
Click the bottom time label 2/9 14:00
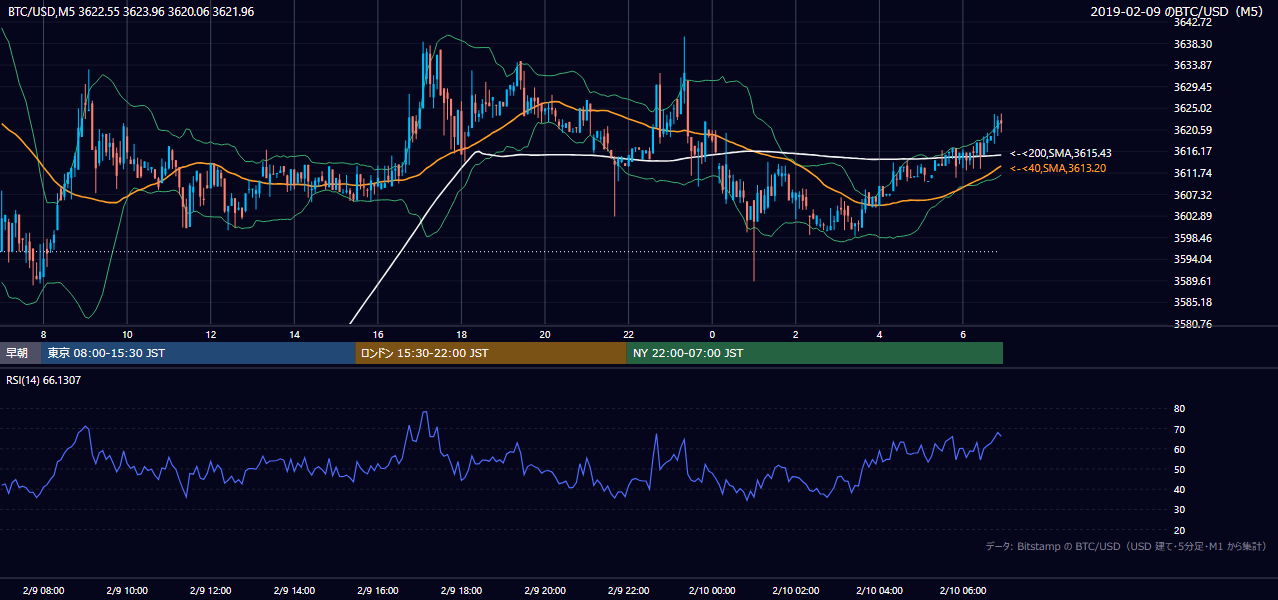294,590
